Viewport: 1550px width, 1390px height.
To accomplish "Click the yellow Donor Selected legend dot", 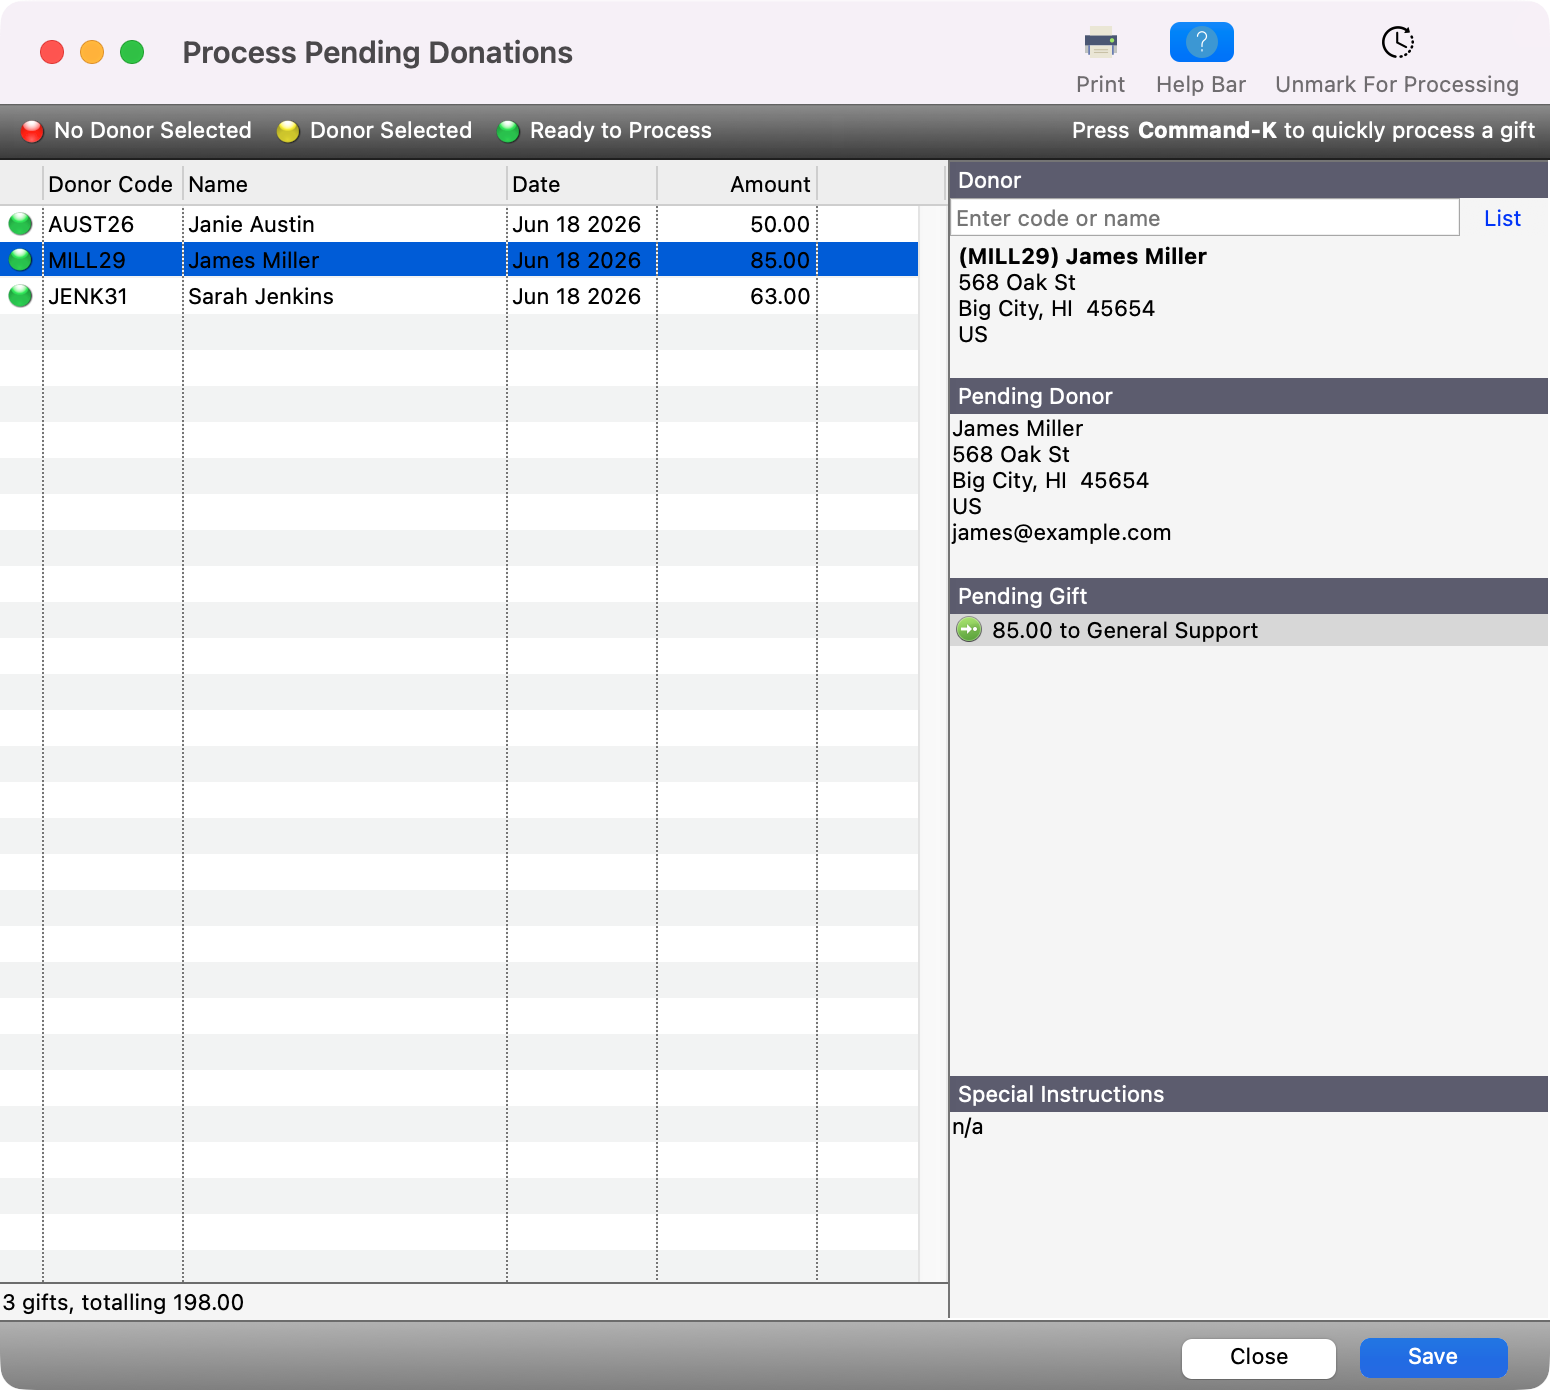I will pyautogui.click(x=288, y=131).
